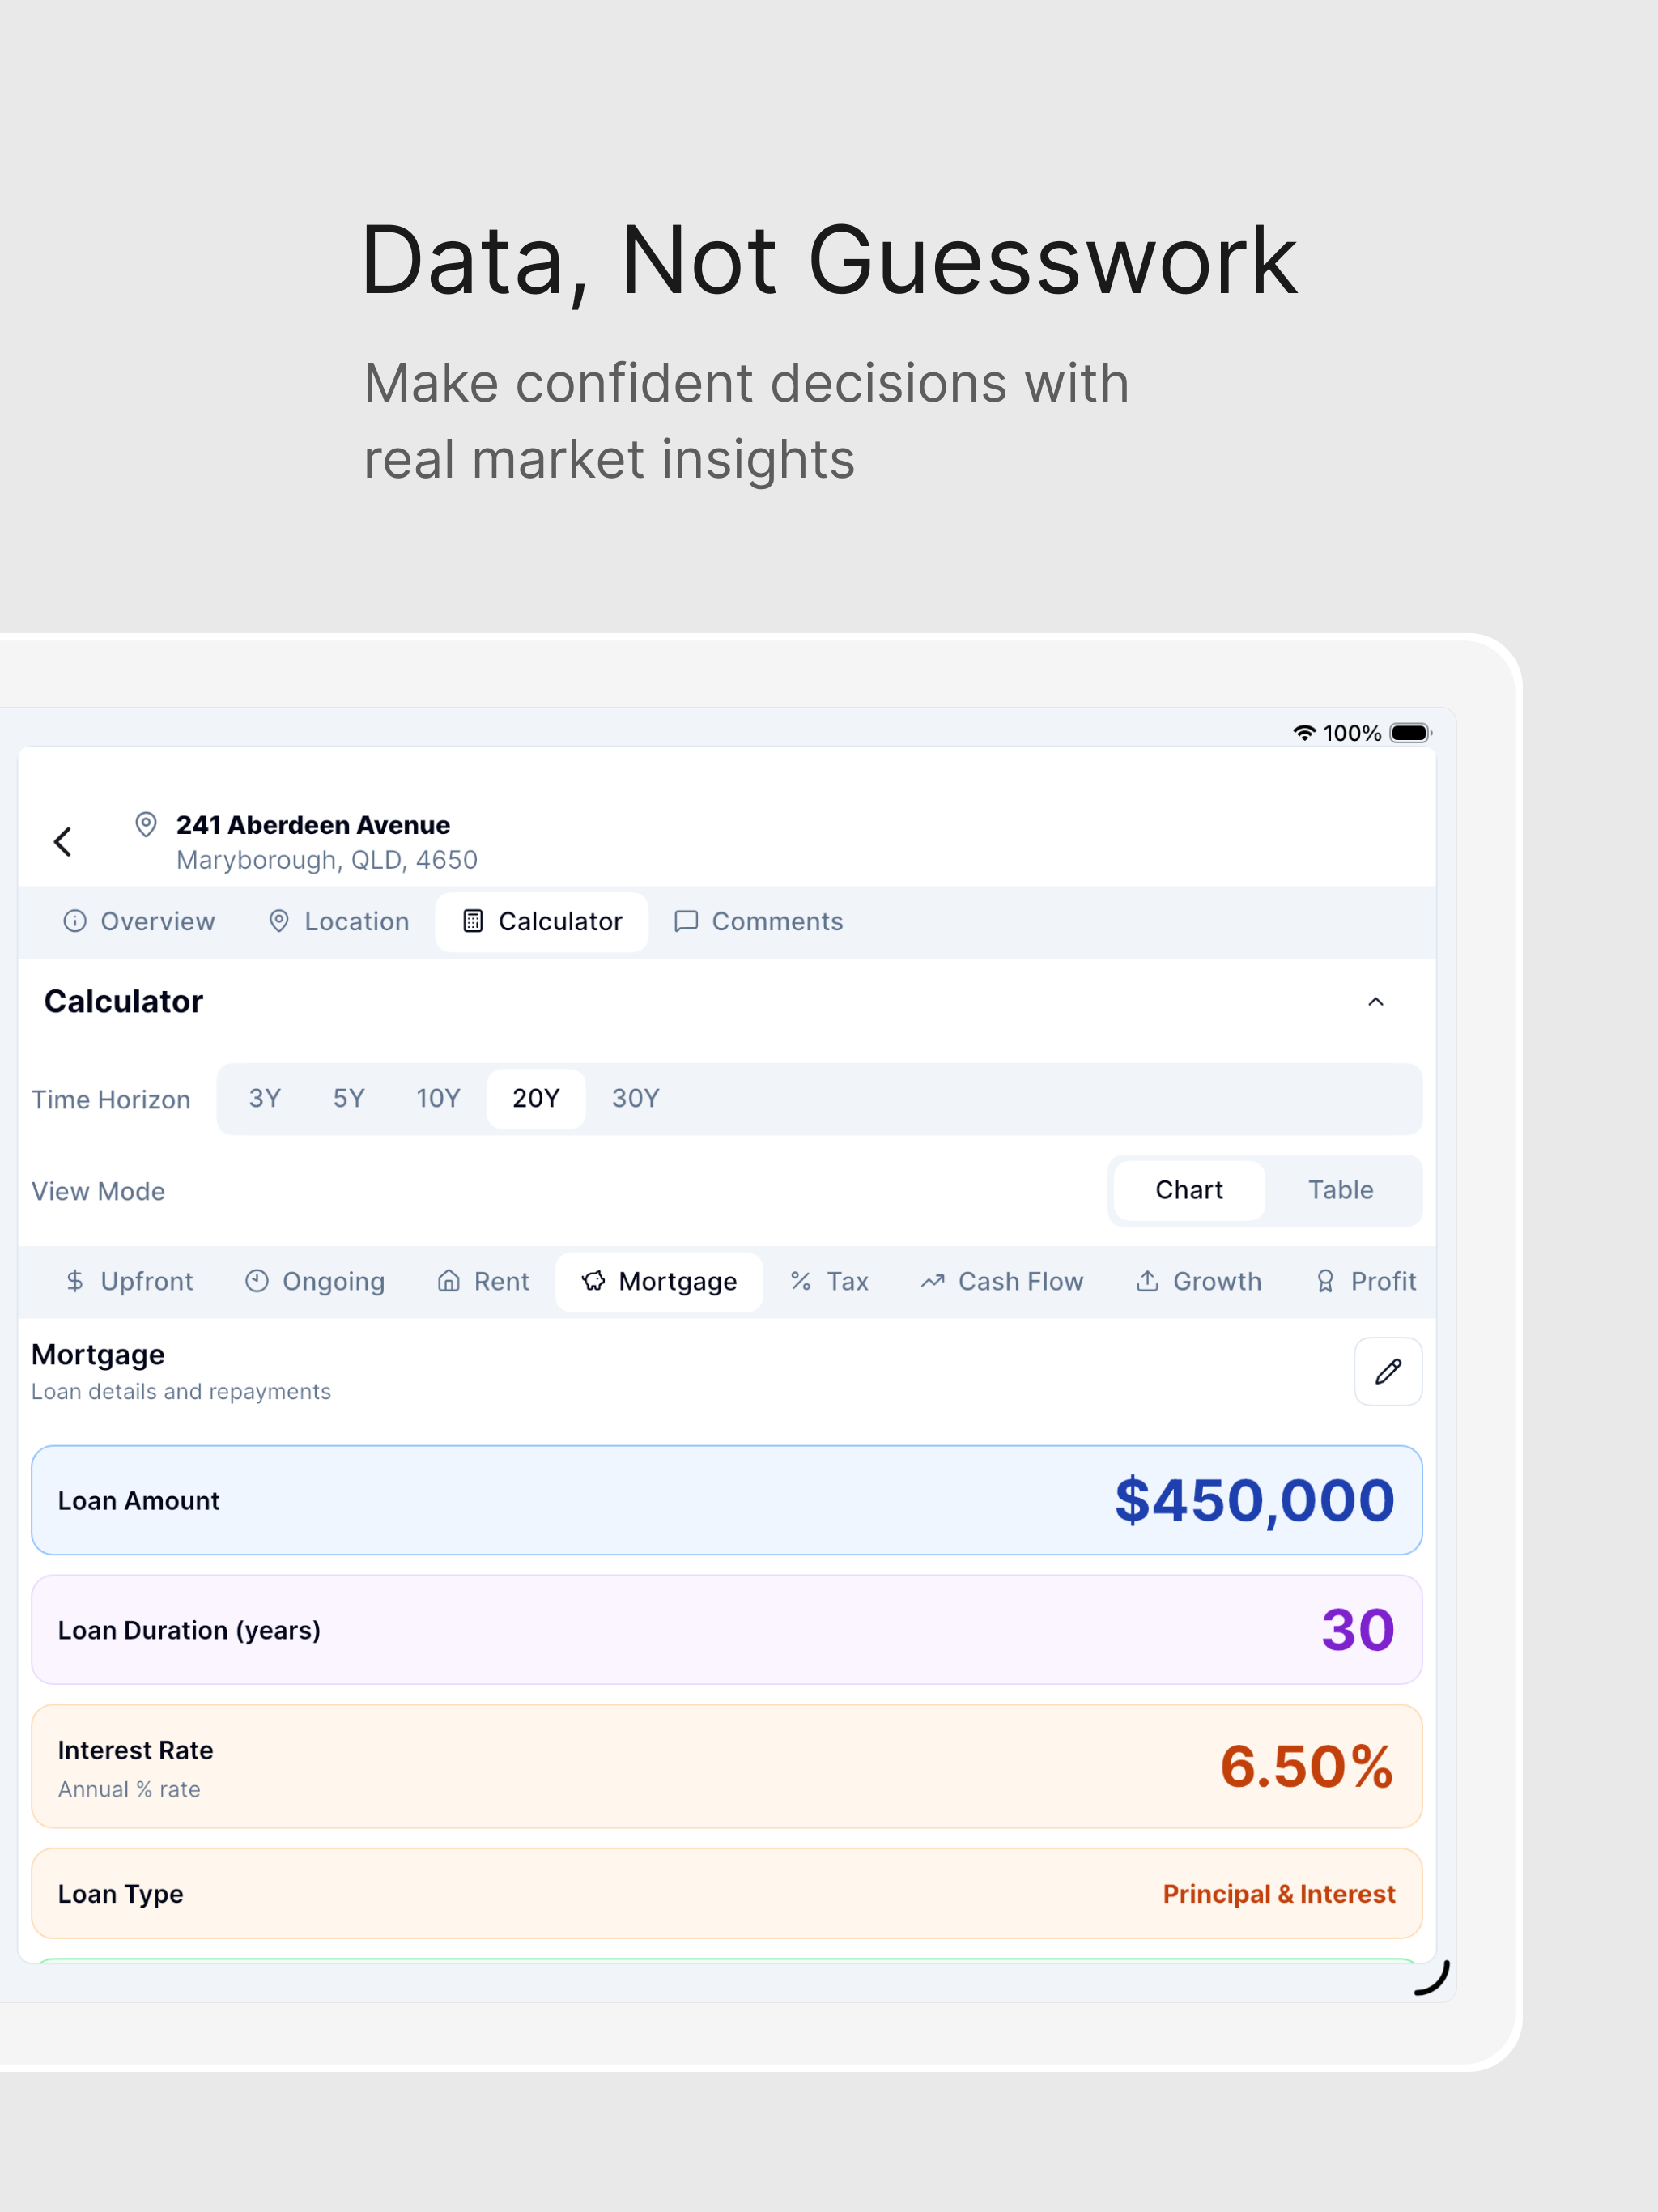Go to the Overview tab

click(139, 922)
